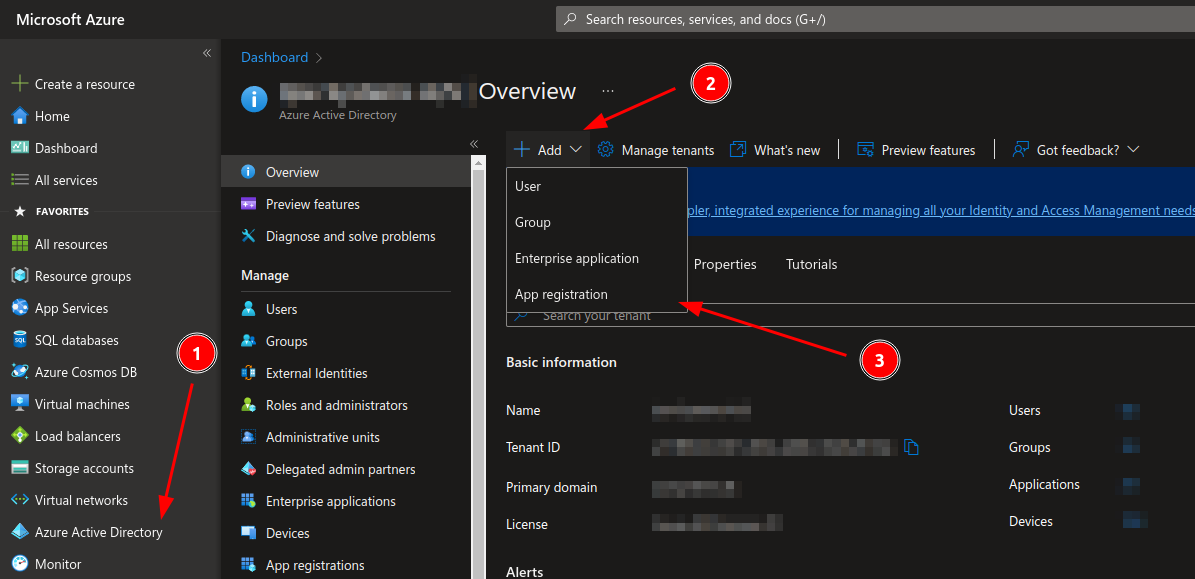Click Preview features toolbar button
Screen dimensions: 1195x579
917,150
